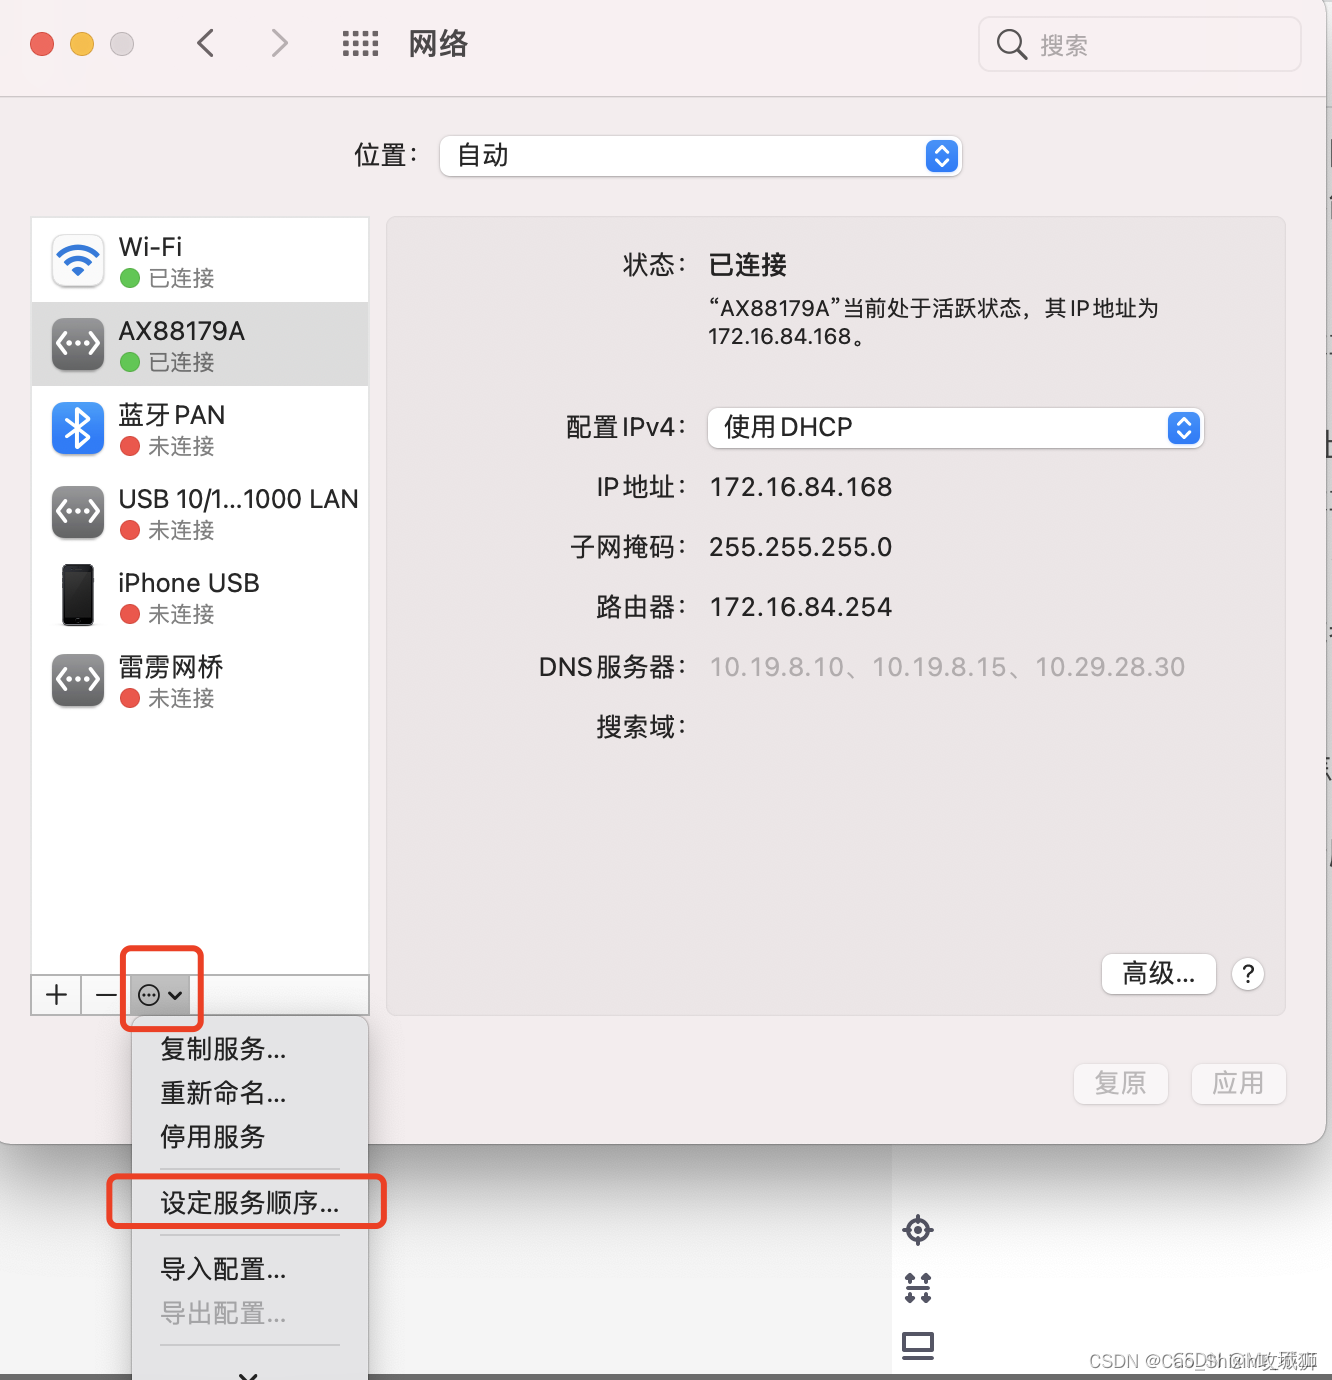Choose 导入配置... menu item

pyautogui.click(x=224, y=1269)
